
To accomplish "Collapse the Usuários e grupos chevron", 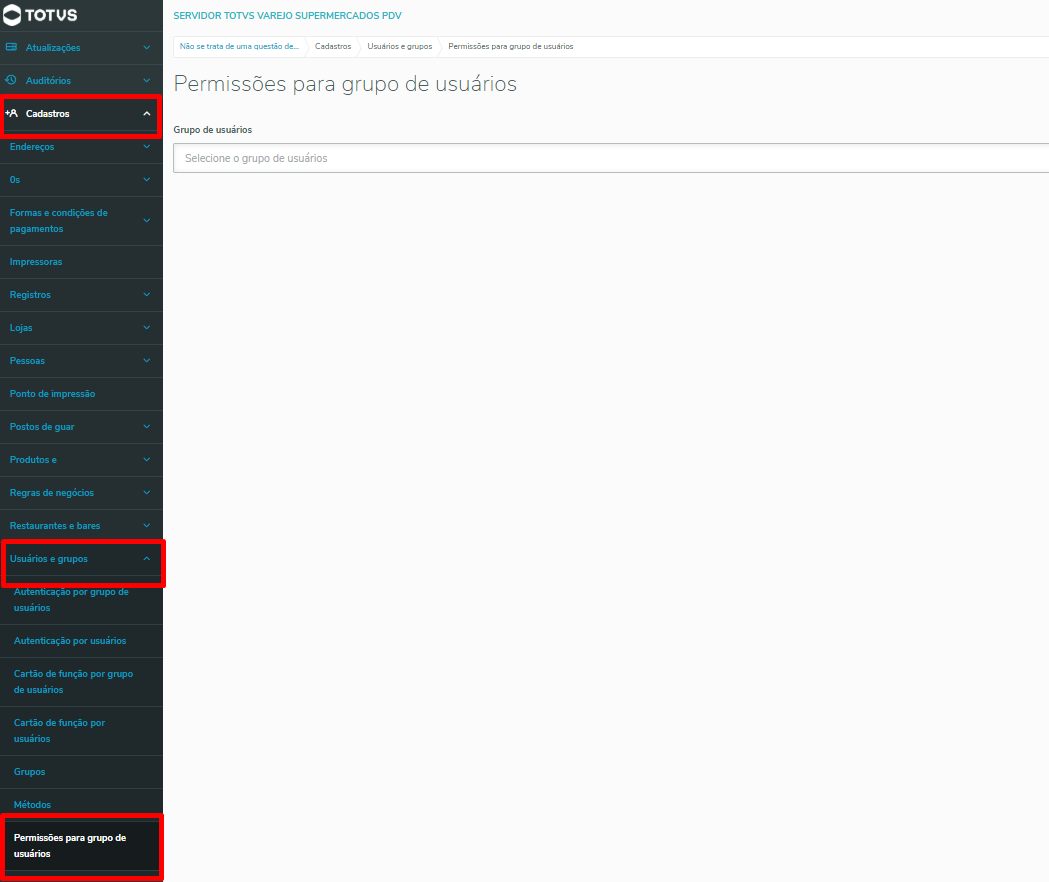I will tap(147, 558).
